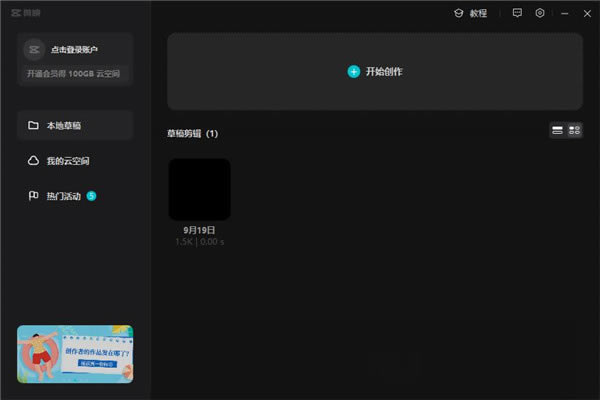Screen dimensions: 600x400
Task: Click 点击登录账户 to sign in
Action: (74, 49)
